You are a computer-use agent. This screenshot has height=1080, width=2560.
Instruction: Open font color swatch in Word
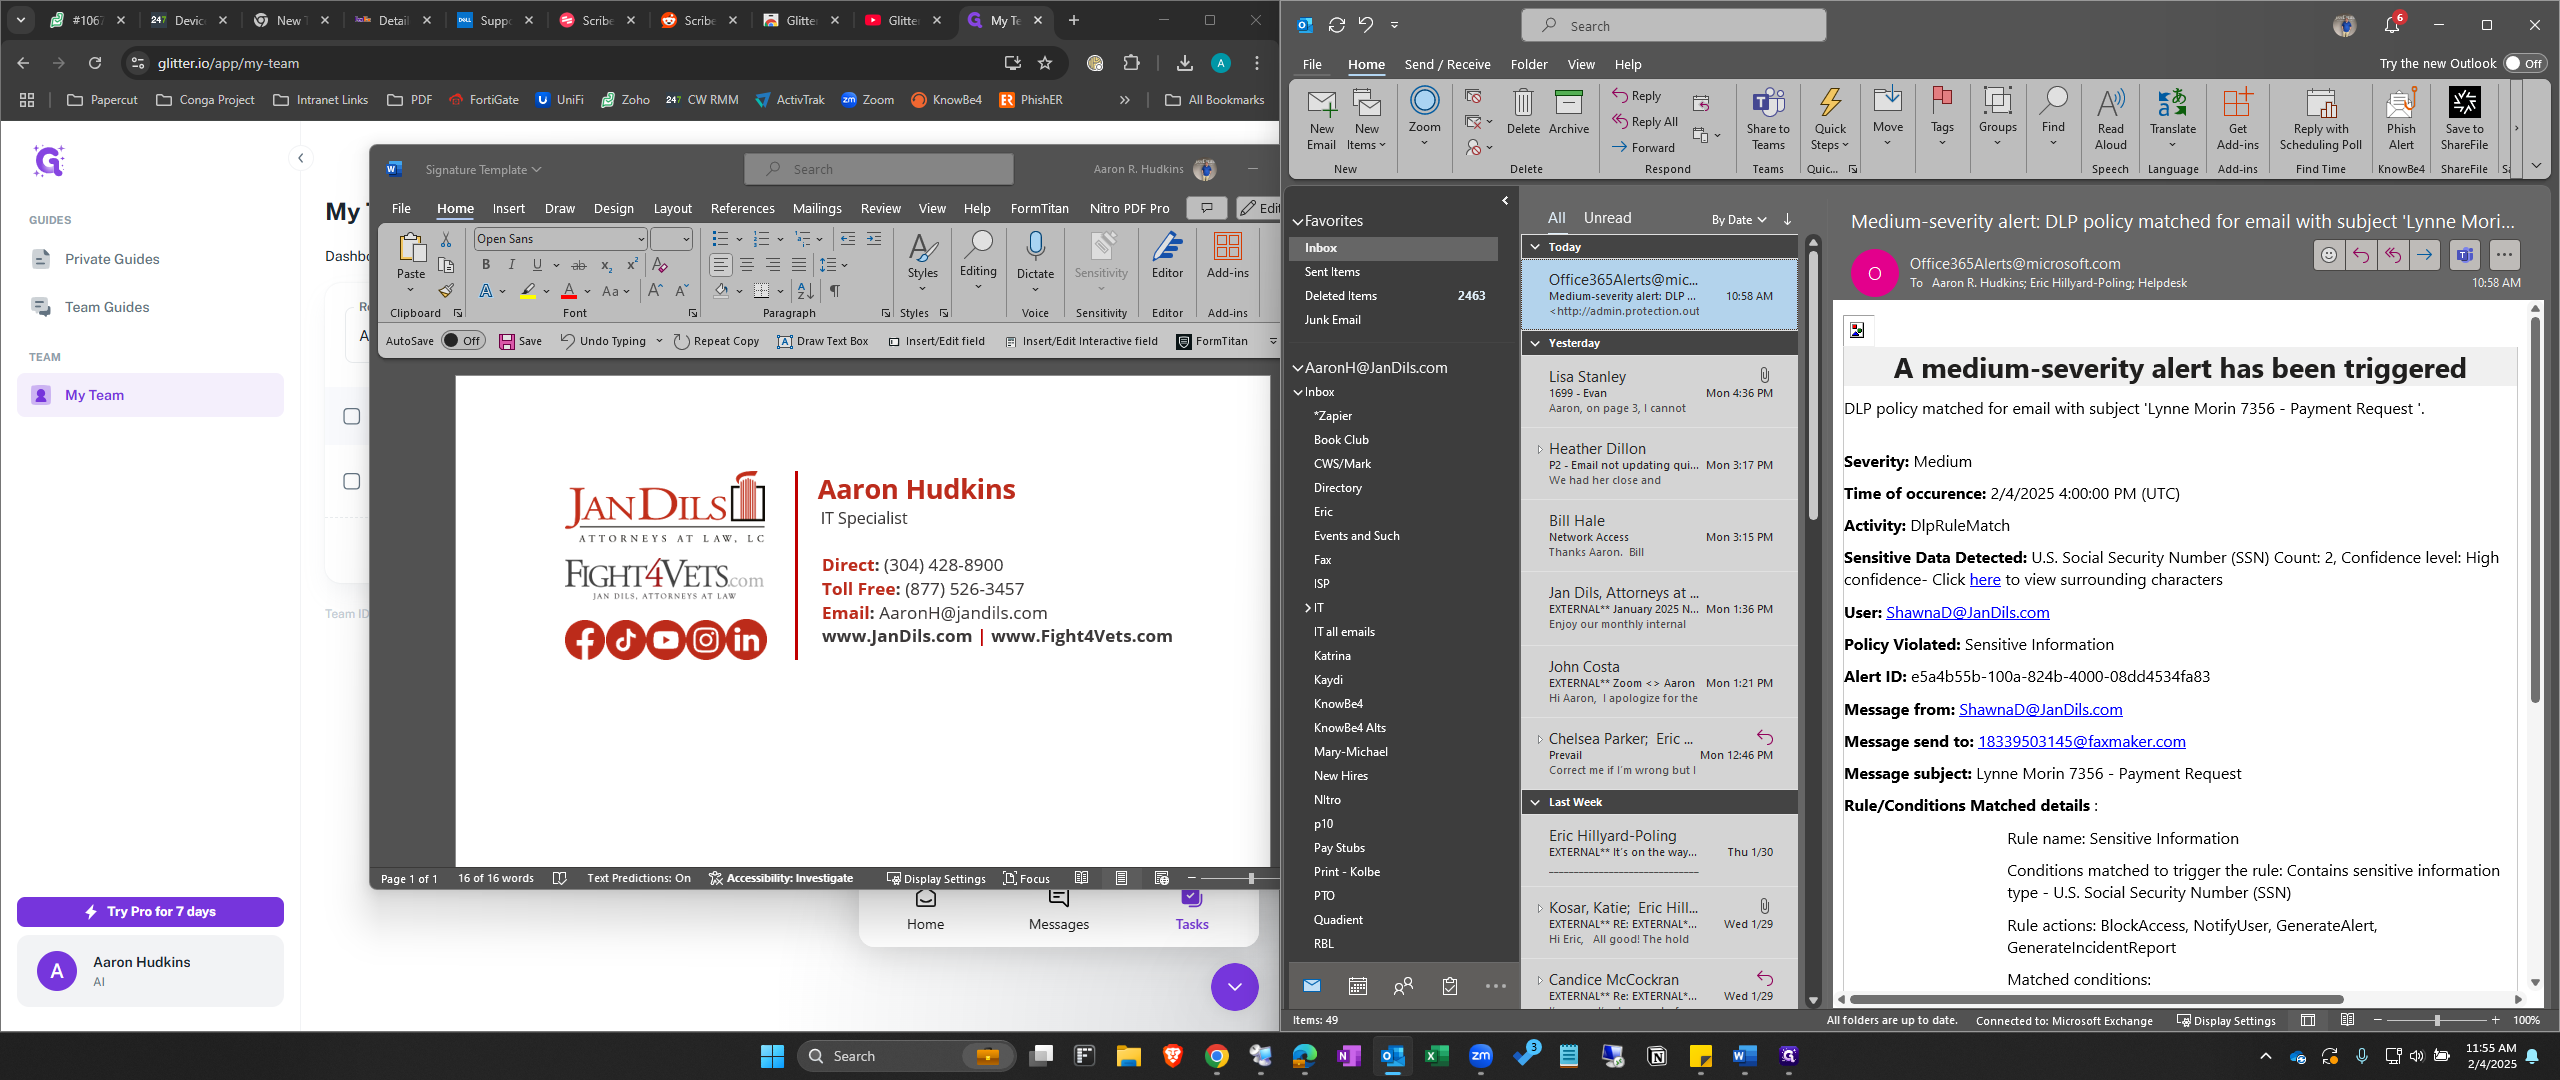568,291
